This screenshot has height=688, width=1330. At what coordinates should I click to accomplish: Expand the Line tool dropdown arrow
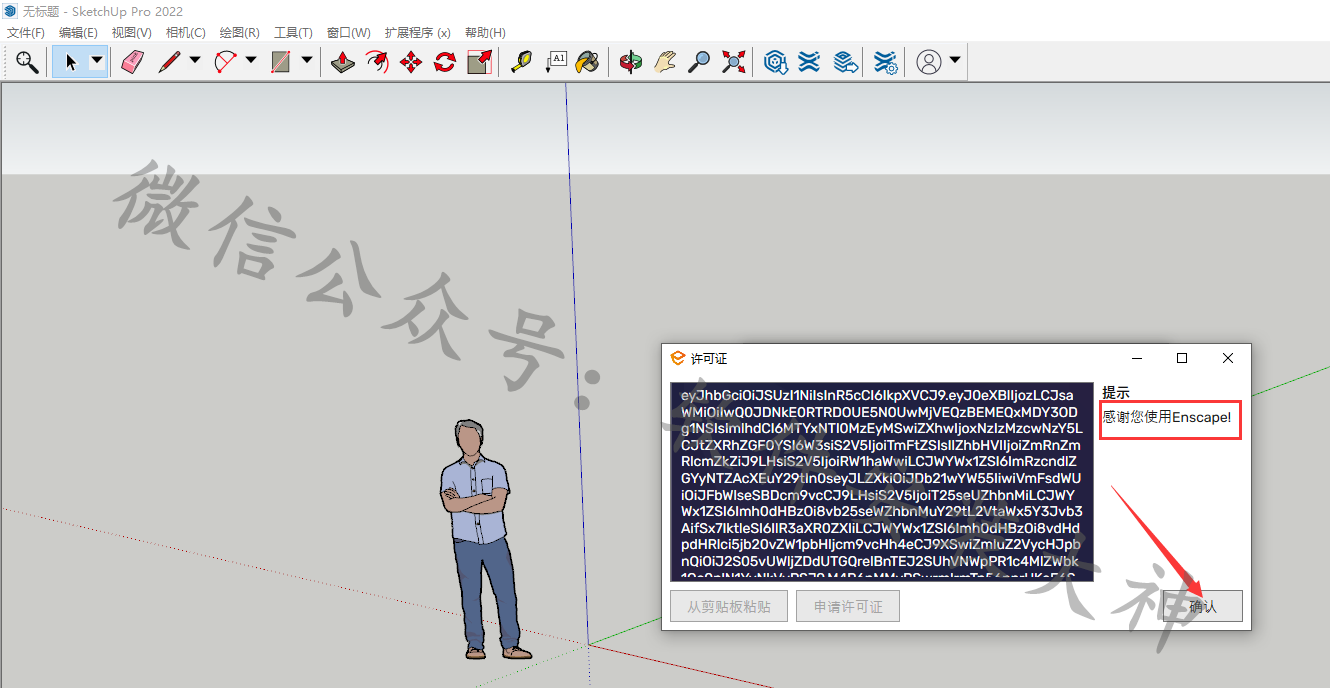click(x=194, y=62)
